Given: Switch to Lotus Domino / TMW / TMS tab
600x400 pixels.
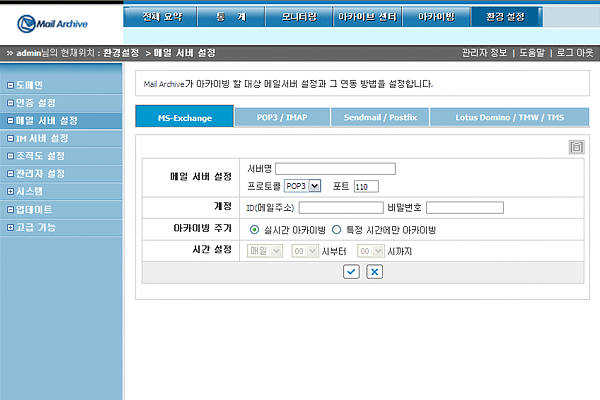Looking at the screenshot, I should coord(509,117).
